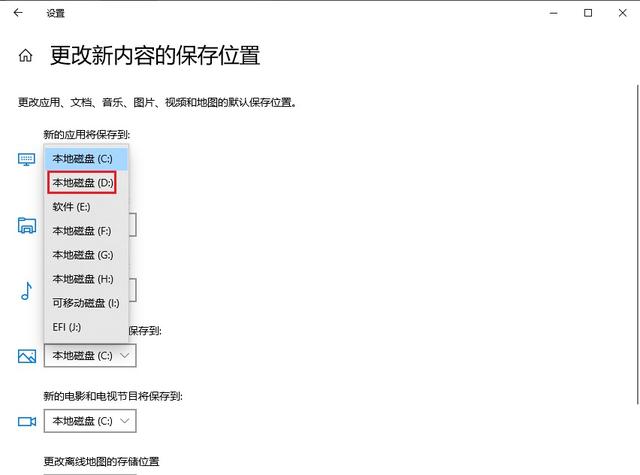Image resolution: width=640 pixels, height=475 pixels.
Task: Choose 本地磁盘 (G:) option
Action: click(x=87, y=255)
